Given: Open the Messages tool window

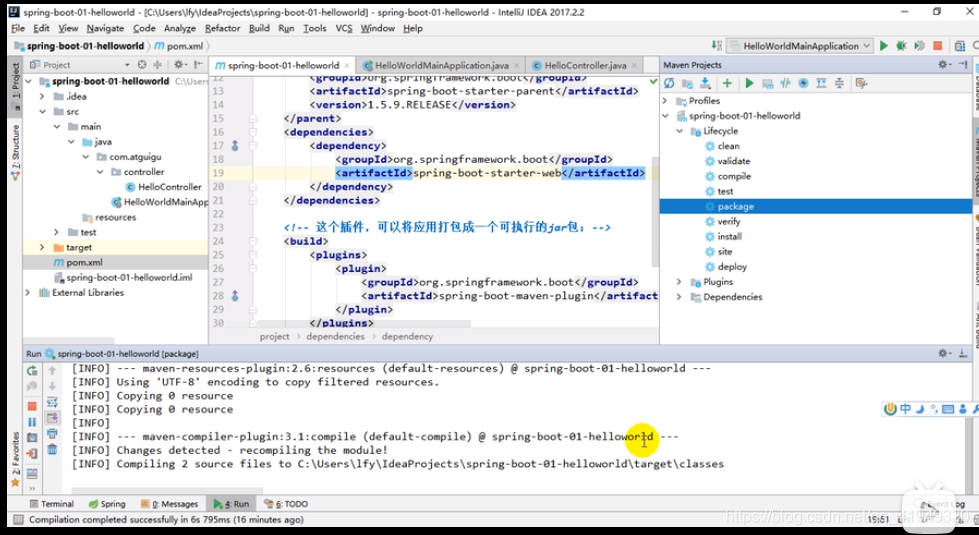Looking at the screenshot, I should [x=169, y=504].
